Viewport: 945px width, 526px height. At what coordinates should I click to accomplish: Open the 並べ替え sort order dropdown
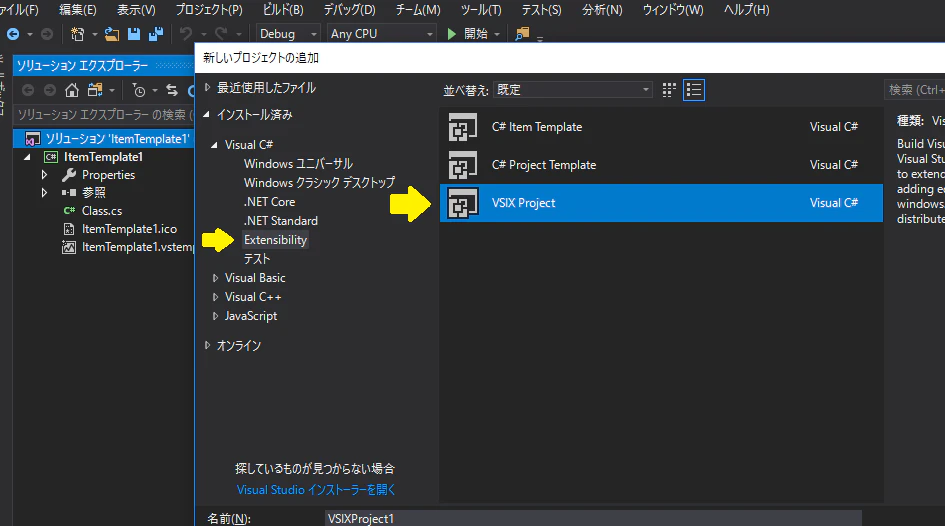(x=573, y=90)
